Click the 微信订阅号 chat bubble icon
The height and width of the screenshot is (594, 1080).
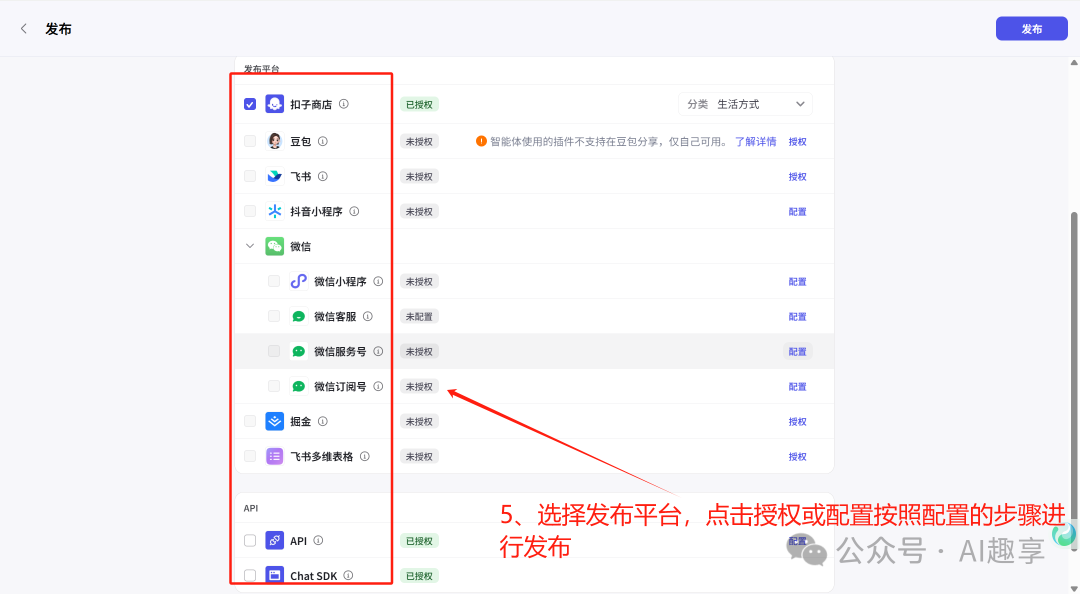[x=298, y=387]
